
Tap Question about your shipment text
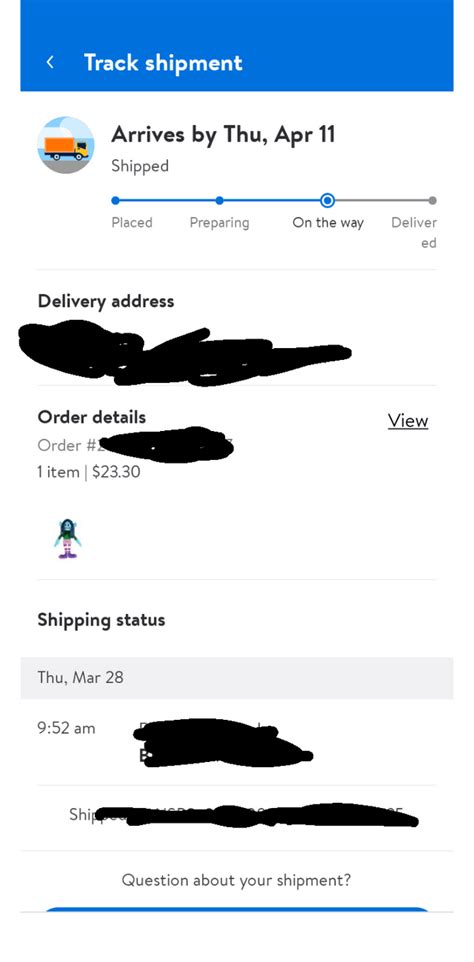pyautogui.click(x=237, y=880)
